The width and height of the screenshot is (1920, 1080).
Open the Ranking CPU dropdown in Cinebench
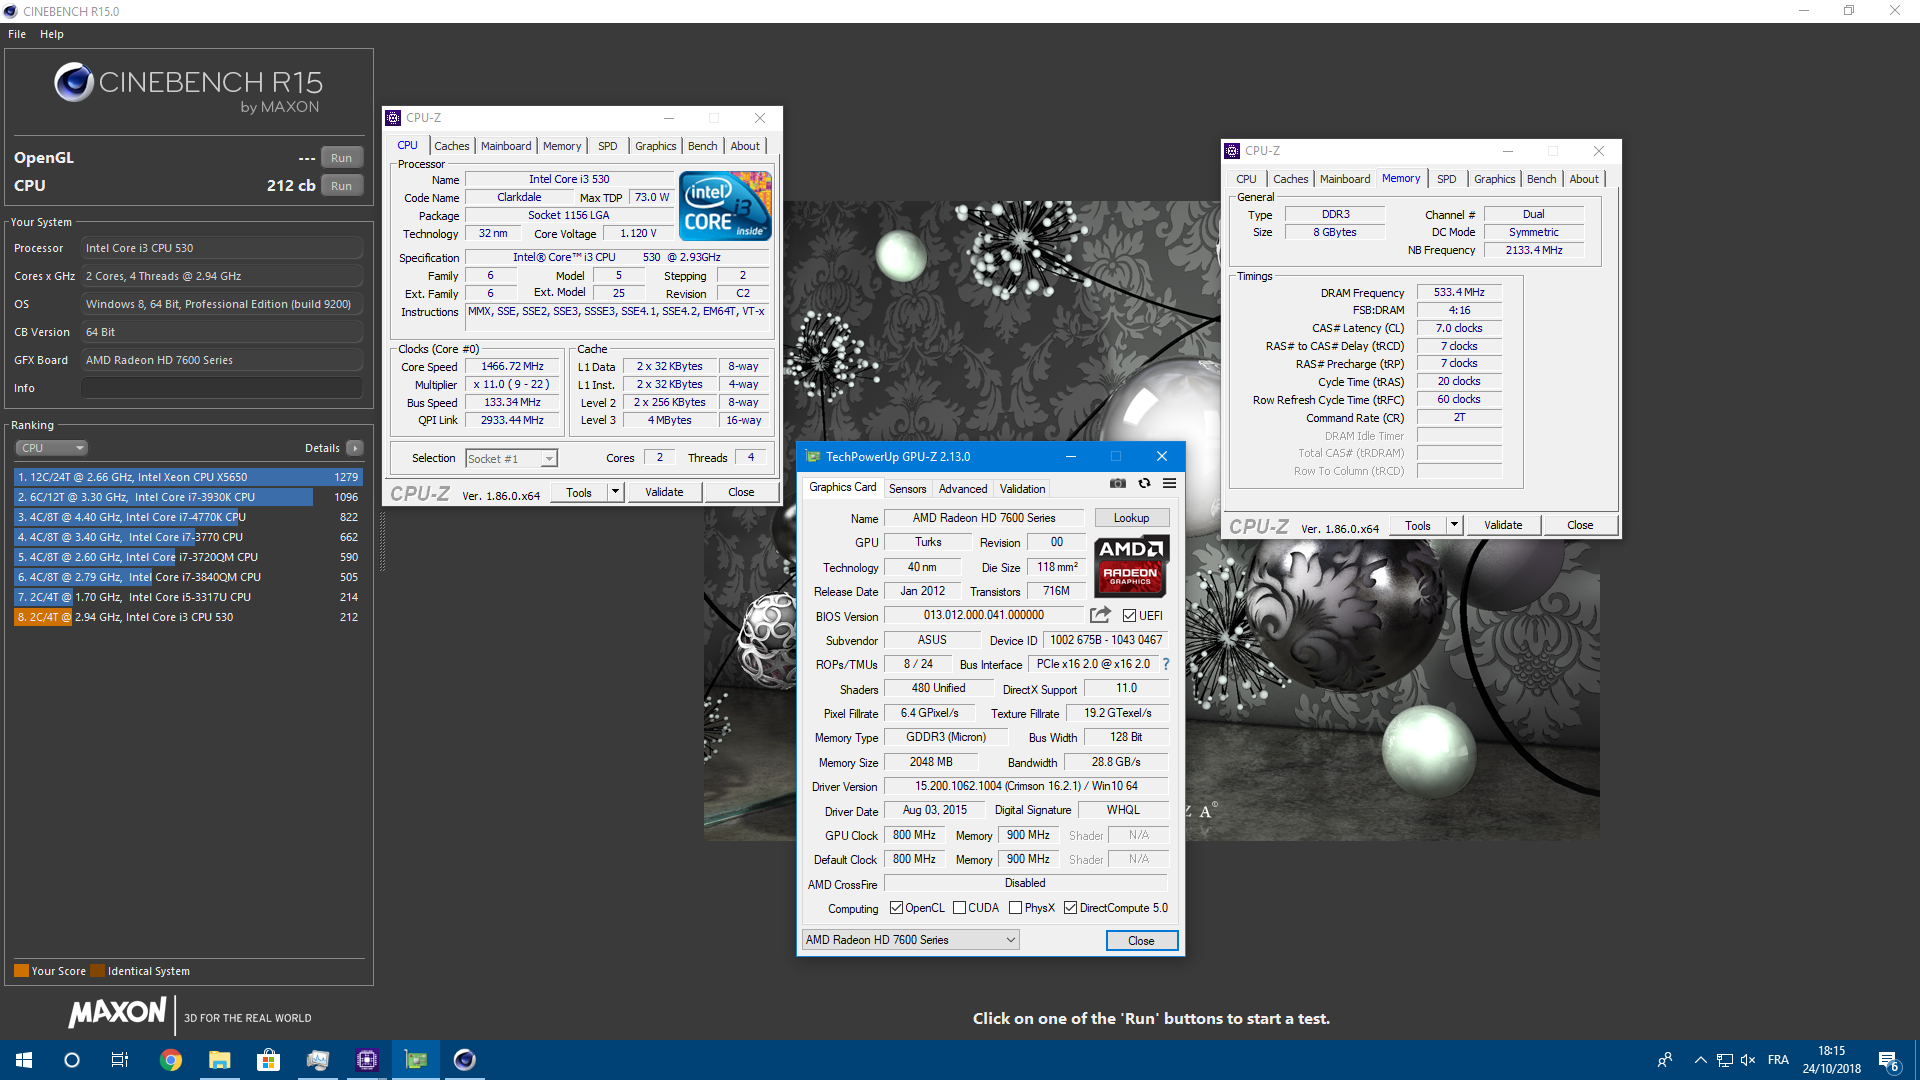click(52, 448)
